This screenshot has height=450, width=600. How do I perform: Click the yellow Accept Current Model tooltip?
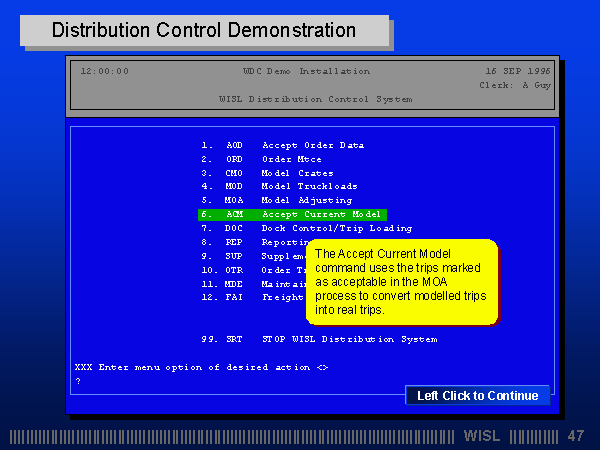point(400,282)
